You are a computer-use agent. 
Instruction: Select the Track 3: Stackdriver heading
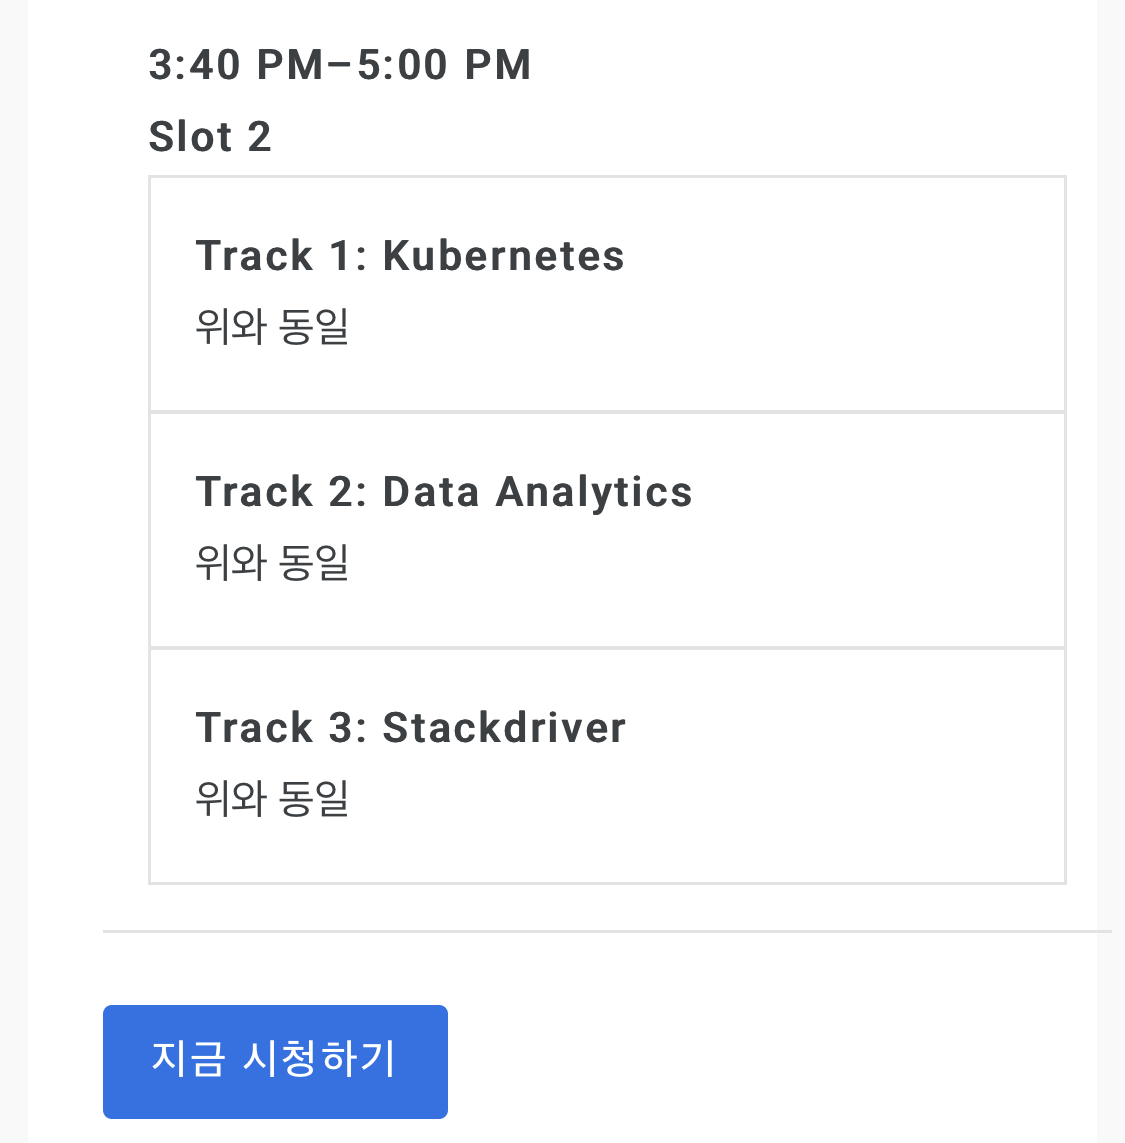[410, 727]
